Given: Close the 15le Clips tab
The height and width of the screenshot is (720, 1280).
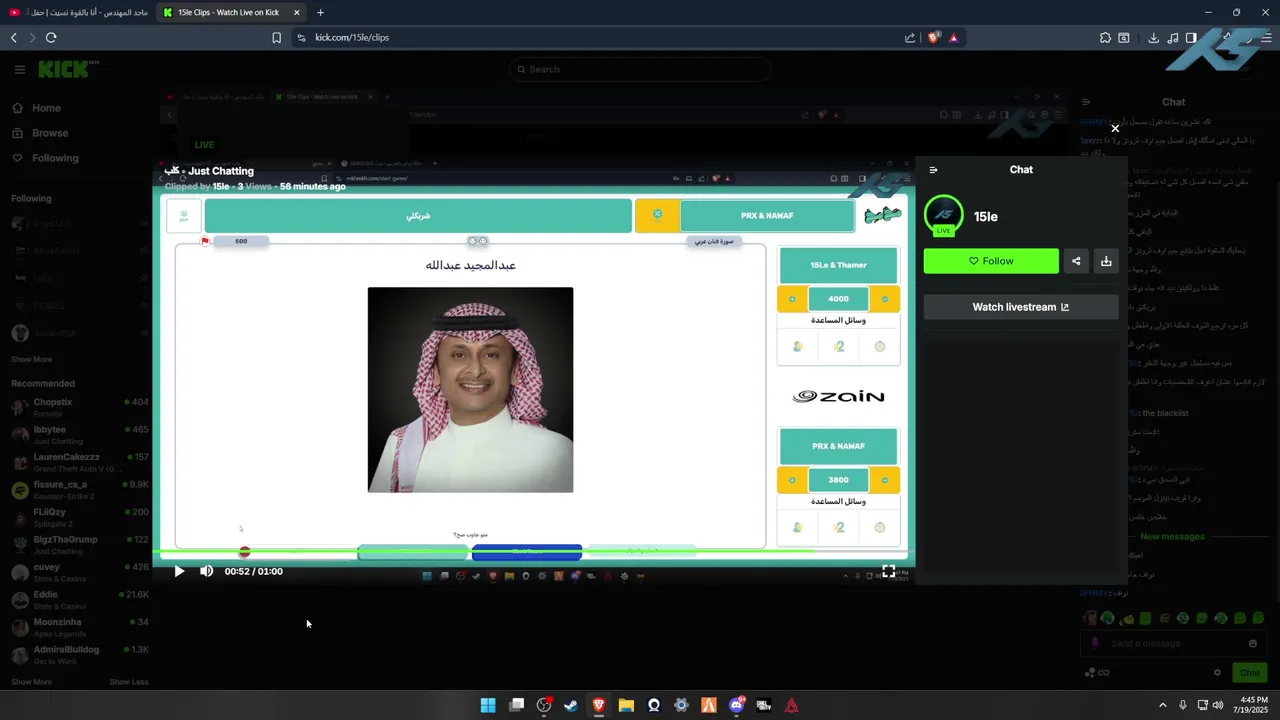Looking at the screenshot, I should [296, 12].
